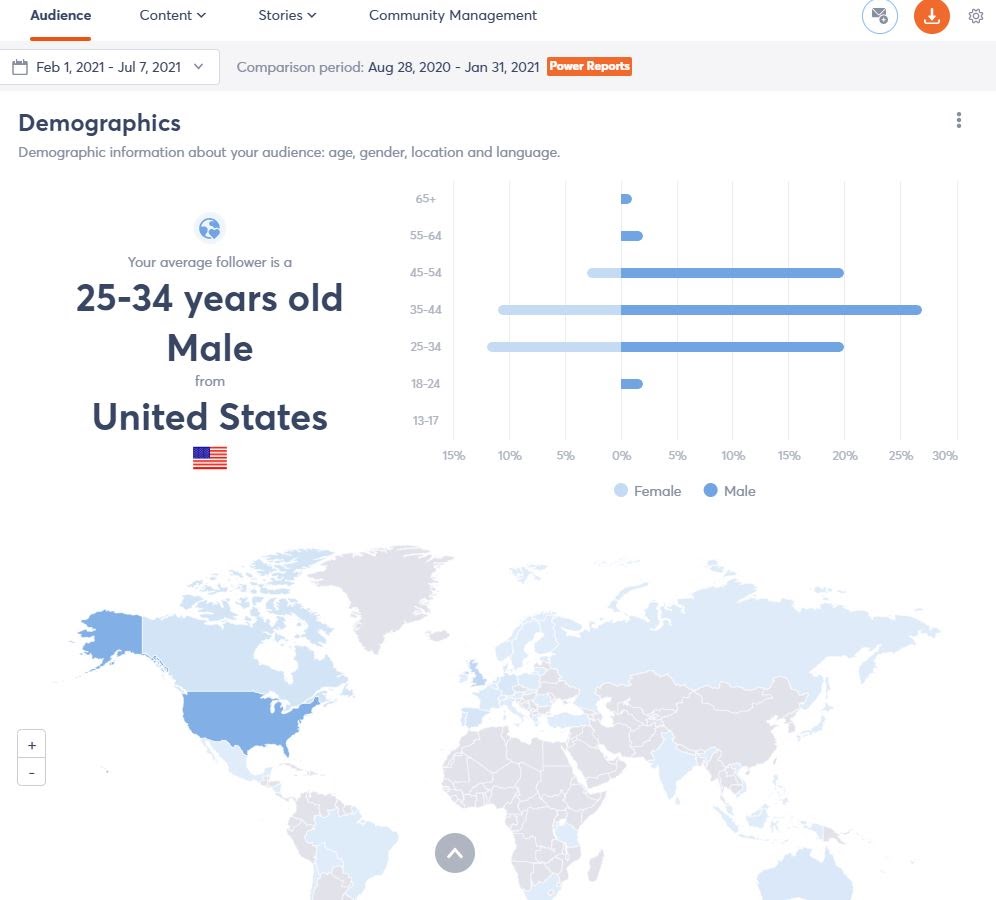996x900 pixels.
Task: Open the Content tab menu
Action: [172, 15]
